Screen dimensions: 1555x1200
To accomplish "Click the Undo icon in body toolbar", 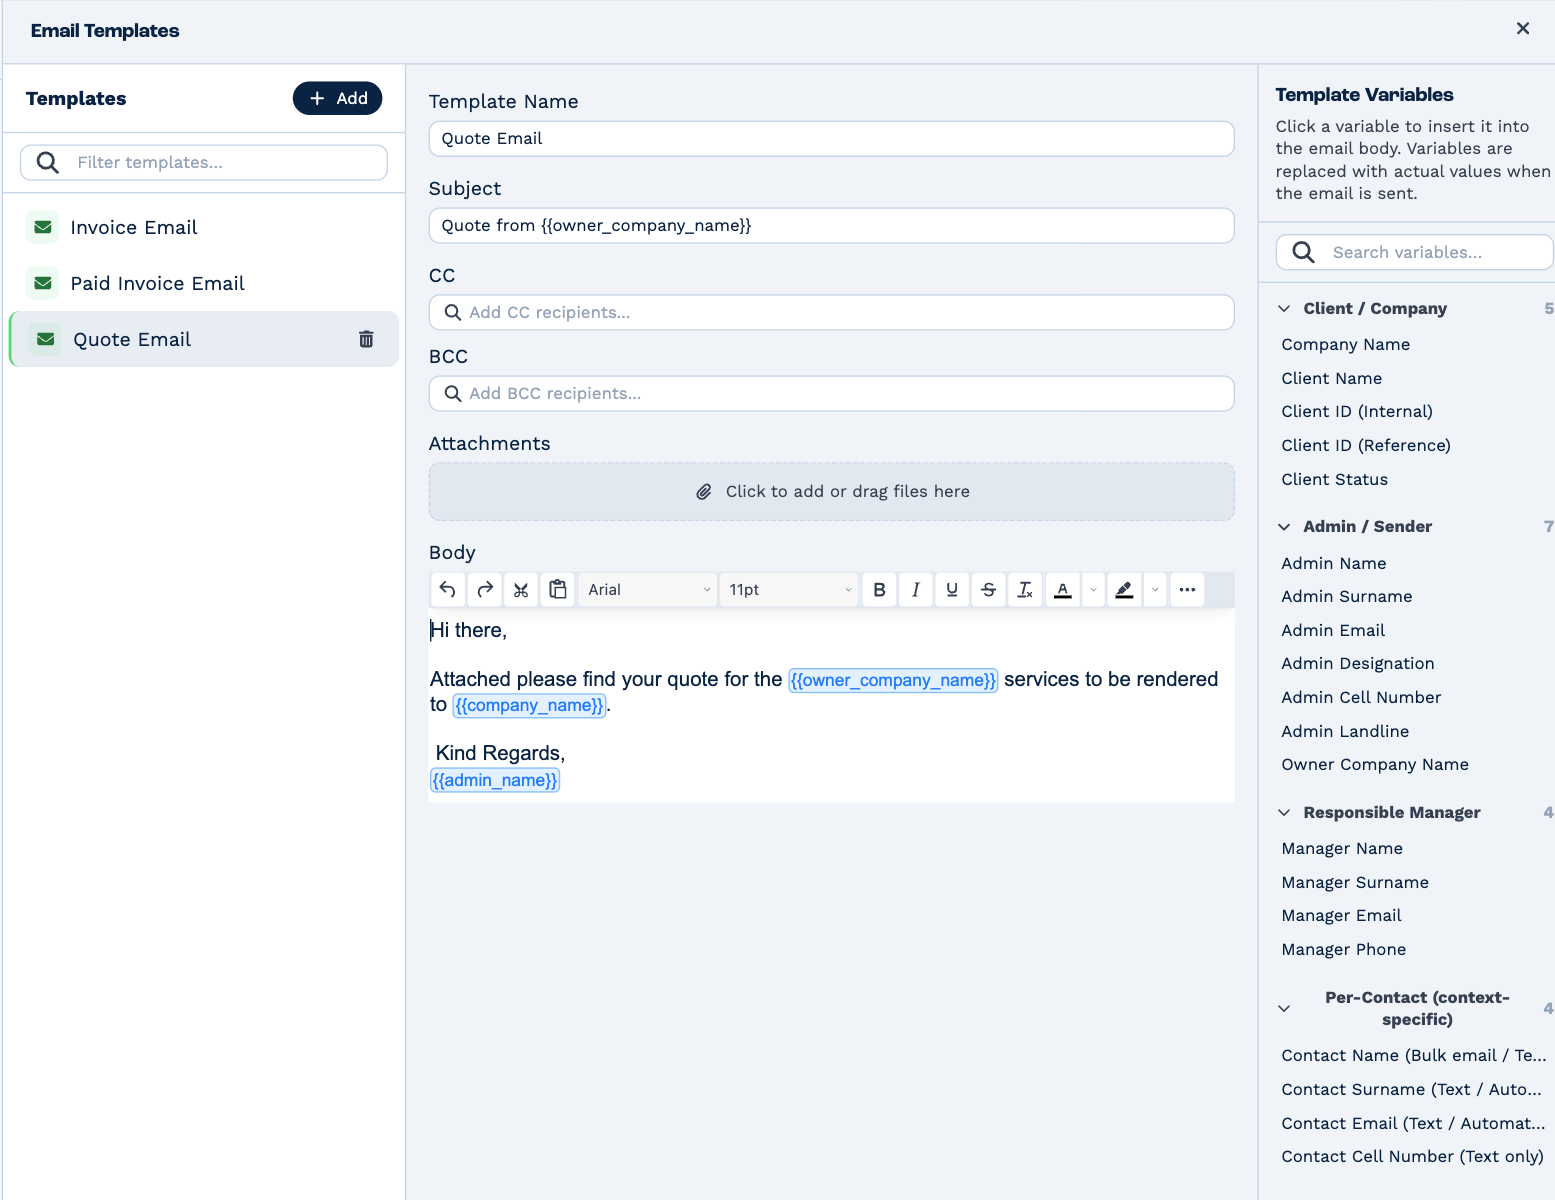I will (x=447, y=590).
